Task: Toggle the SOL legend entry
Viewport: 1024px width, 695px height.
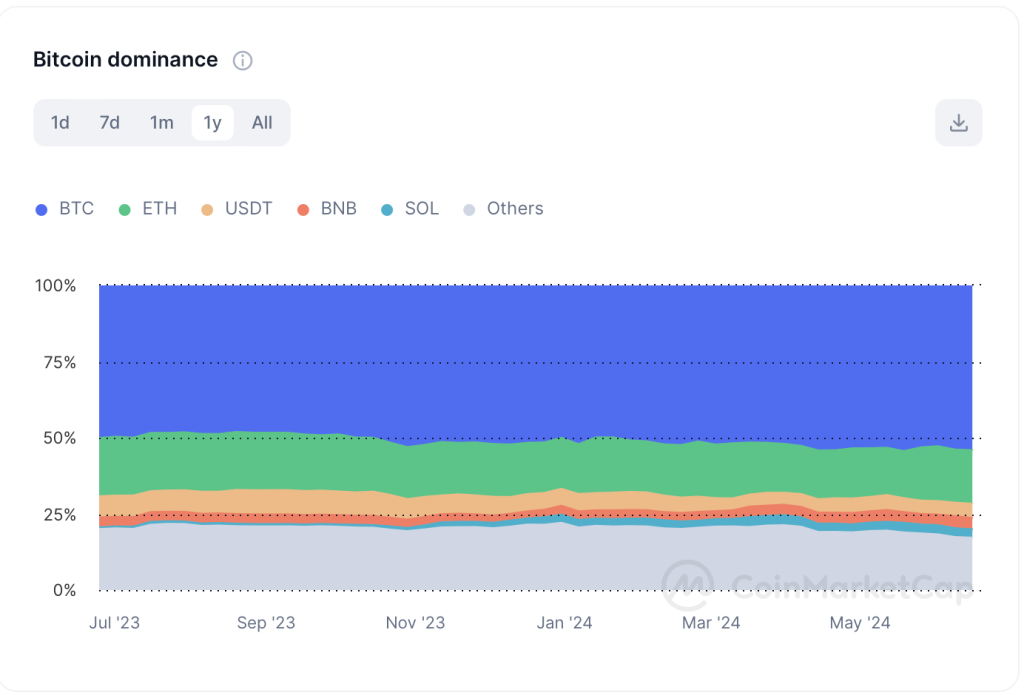Action: [x=409, y=209]
